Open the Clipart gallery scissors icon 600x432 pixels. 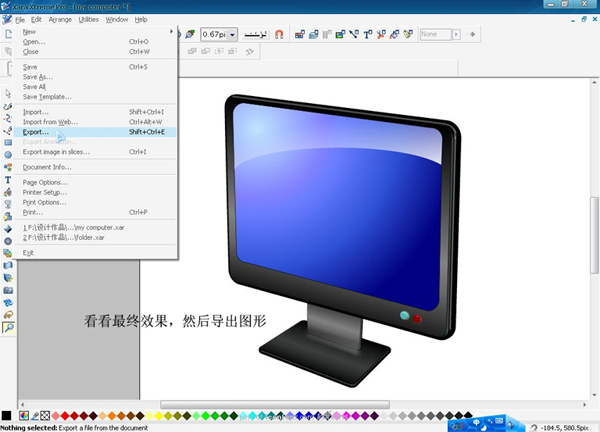[x=381, y=34]
